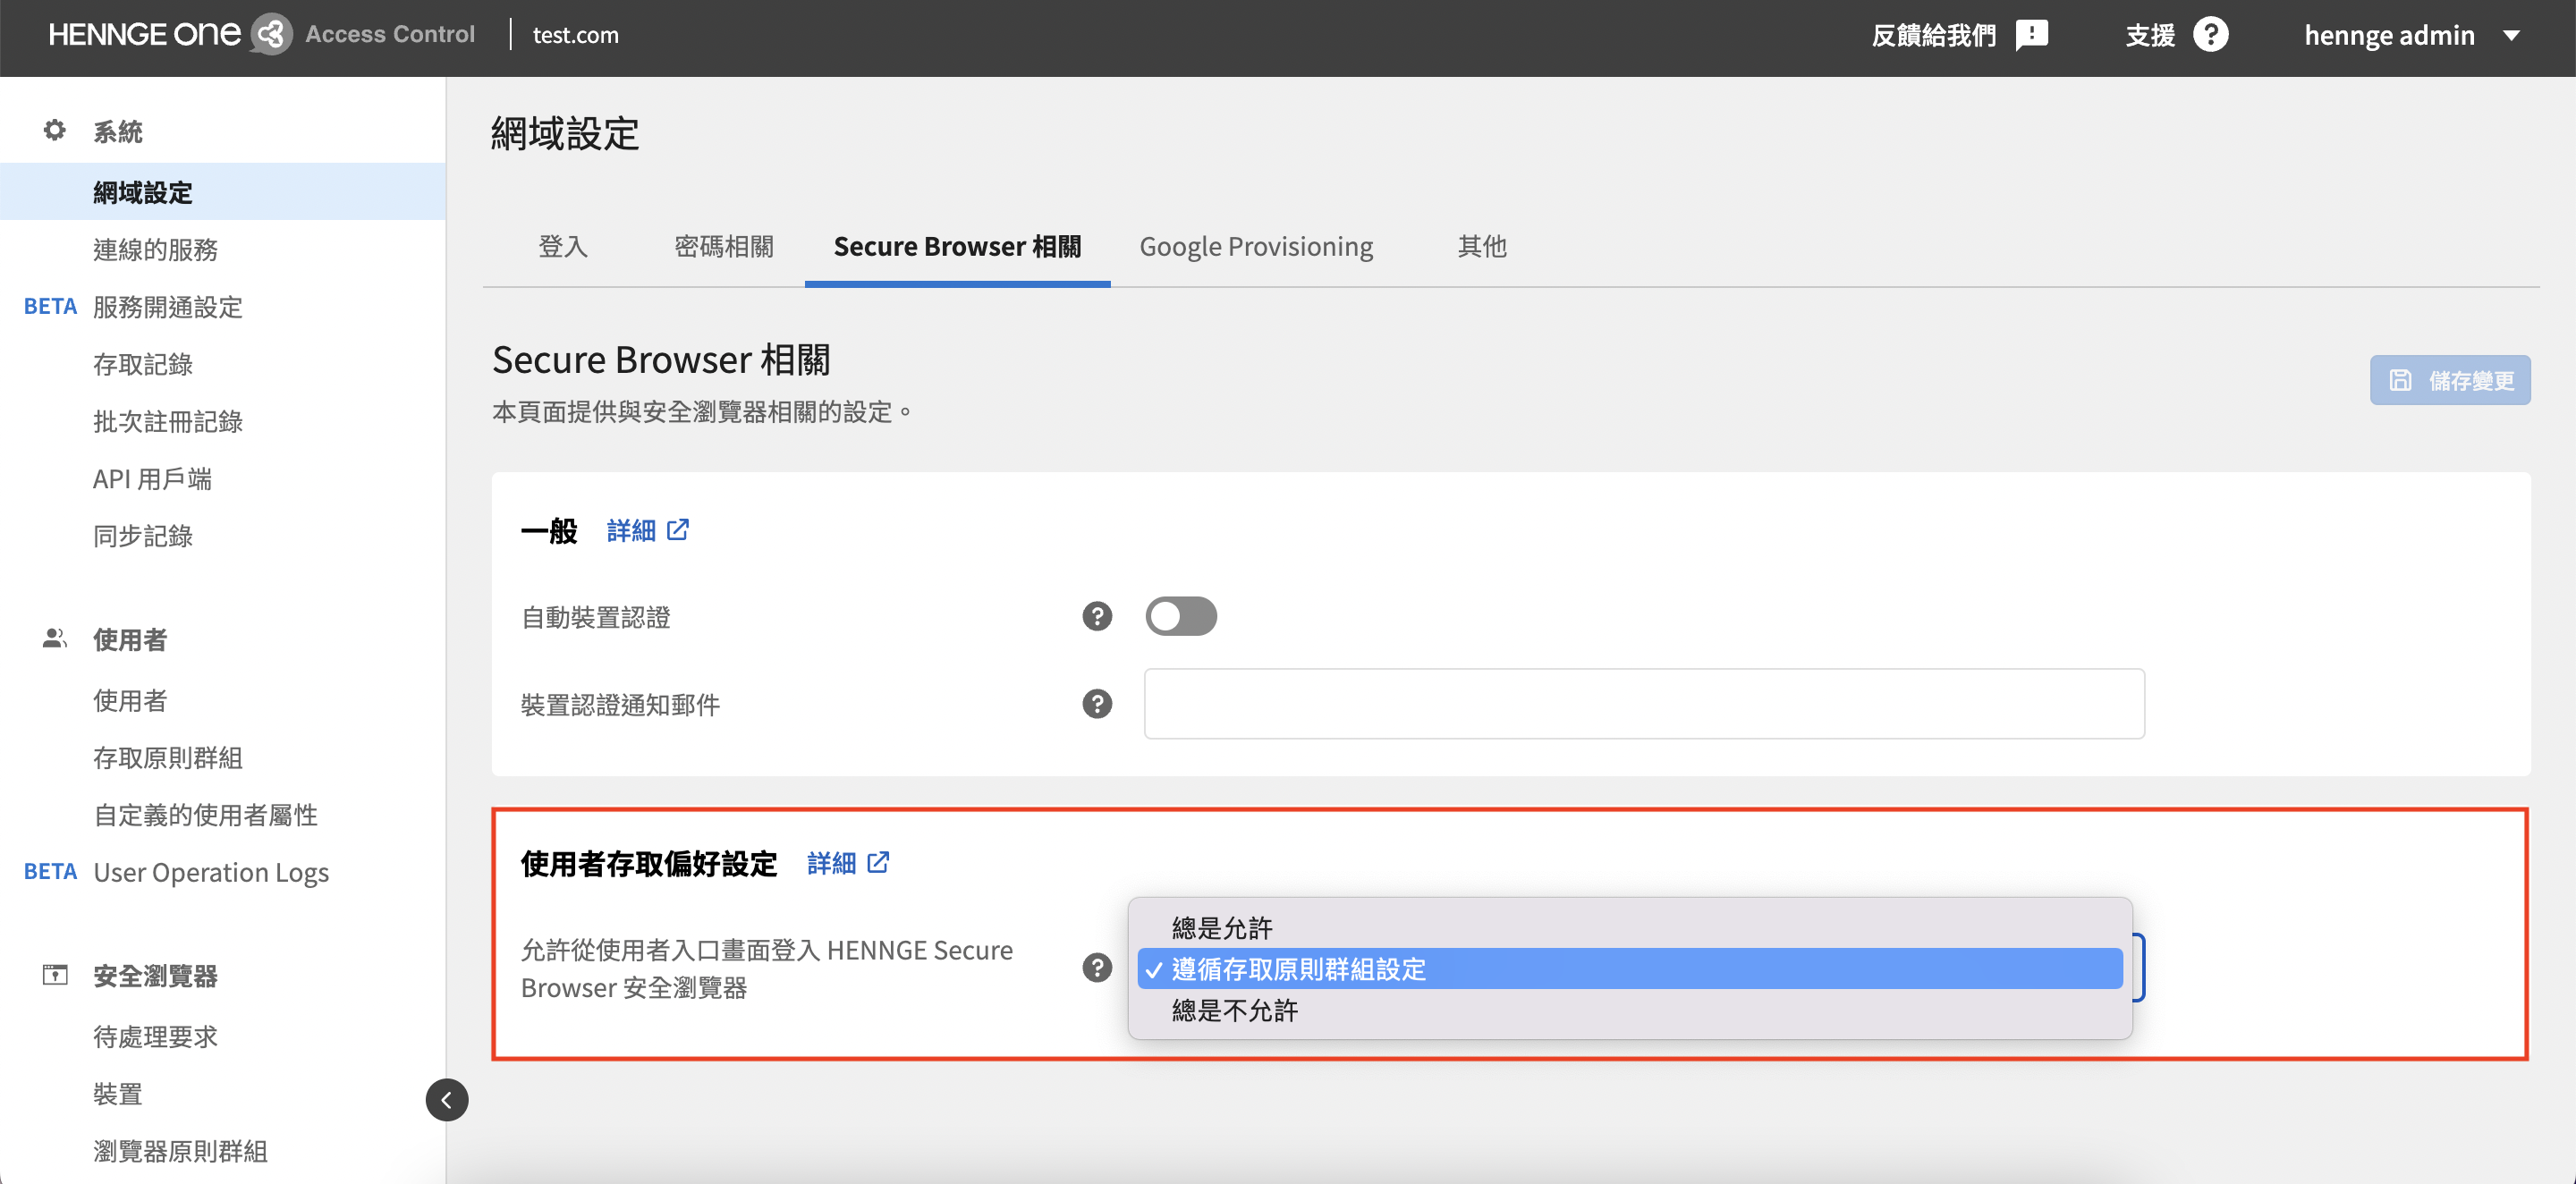Open the support question mark icon
Screen dimensions: 2576x1184
tap(2210, 35)
